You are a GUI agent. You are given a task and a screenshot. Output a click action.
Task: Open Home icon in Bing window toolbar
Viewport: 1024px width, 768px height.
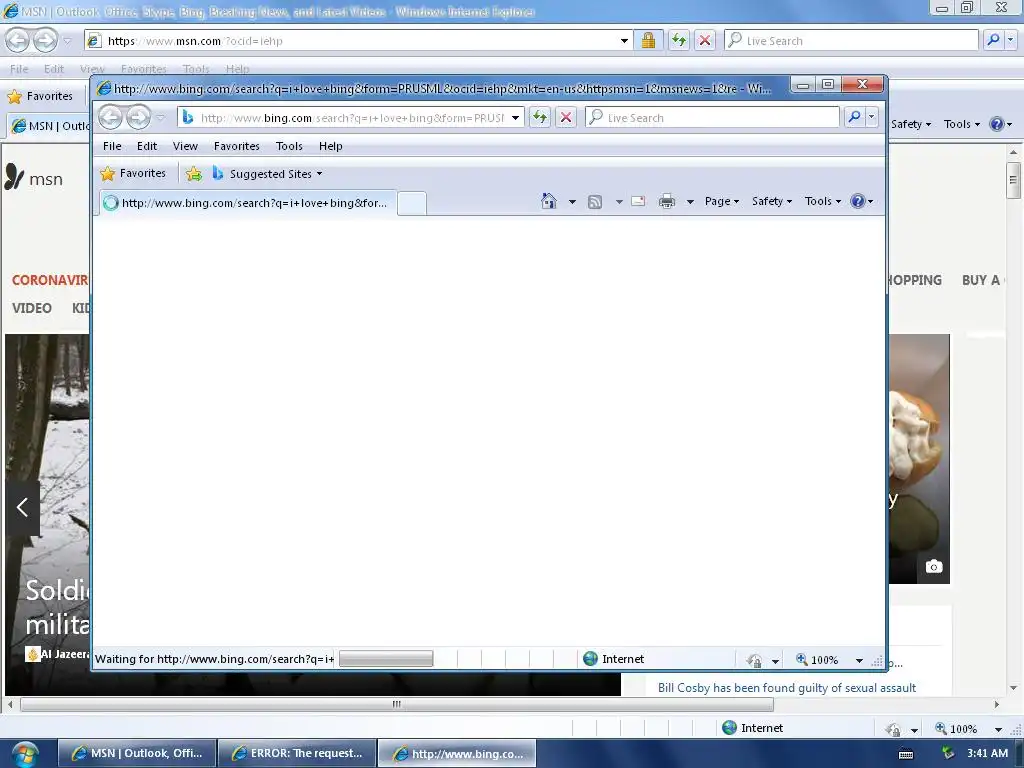549,201
